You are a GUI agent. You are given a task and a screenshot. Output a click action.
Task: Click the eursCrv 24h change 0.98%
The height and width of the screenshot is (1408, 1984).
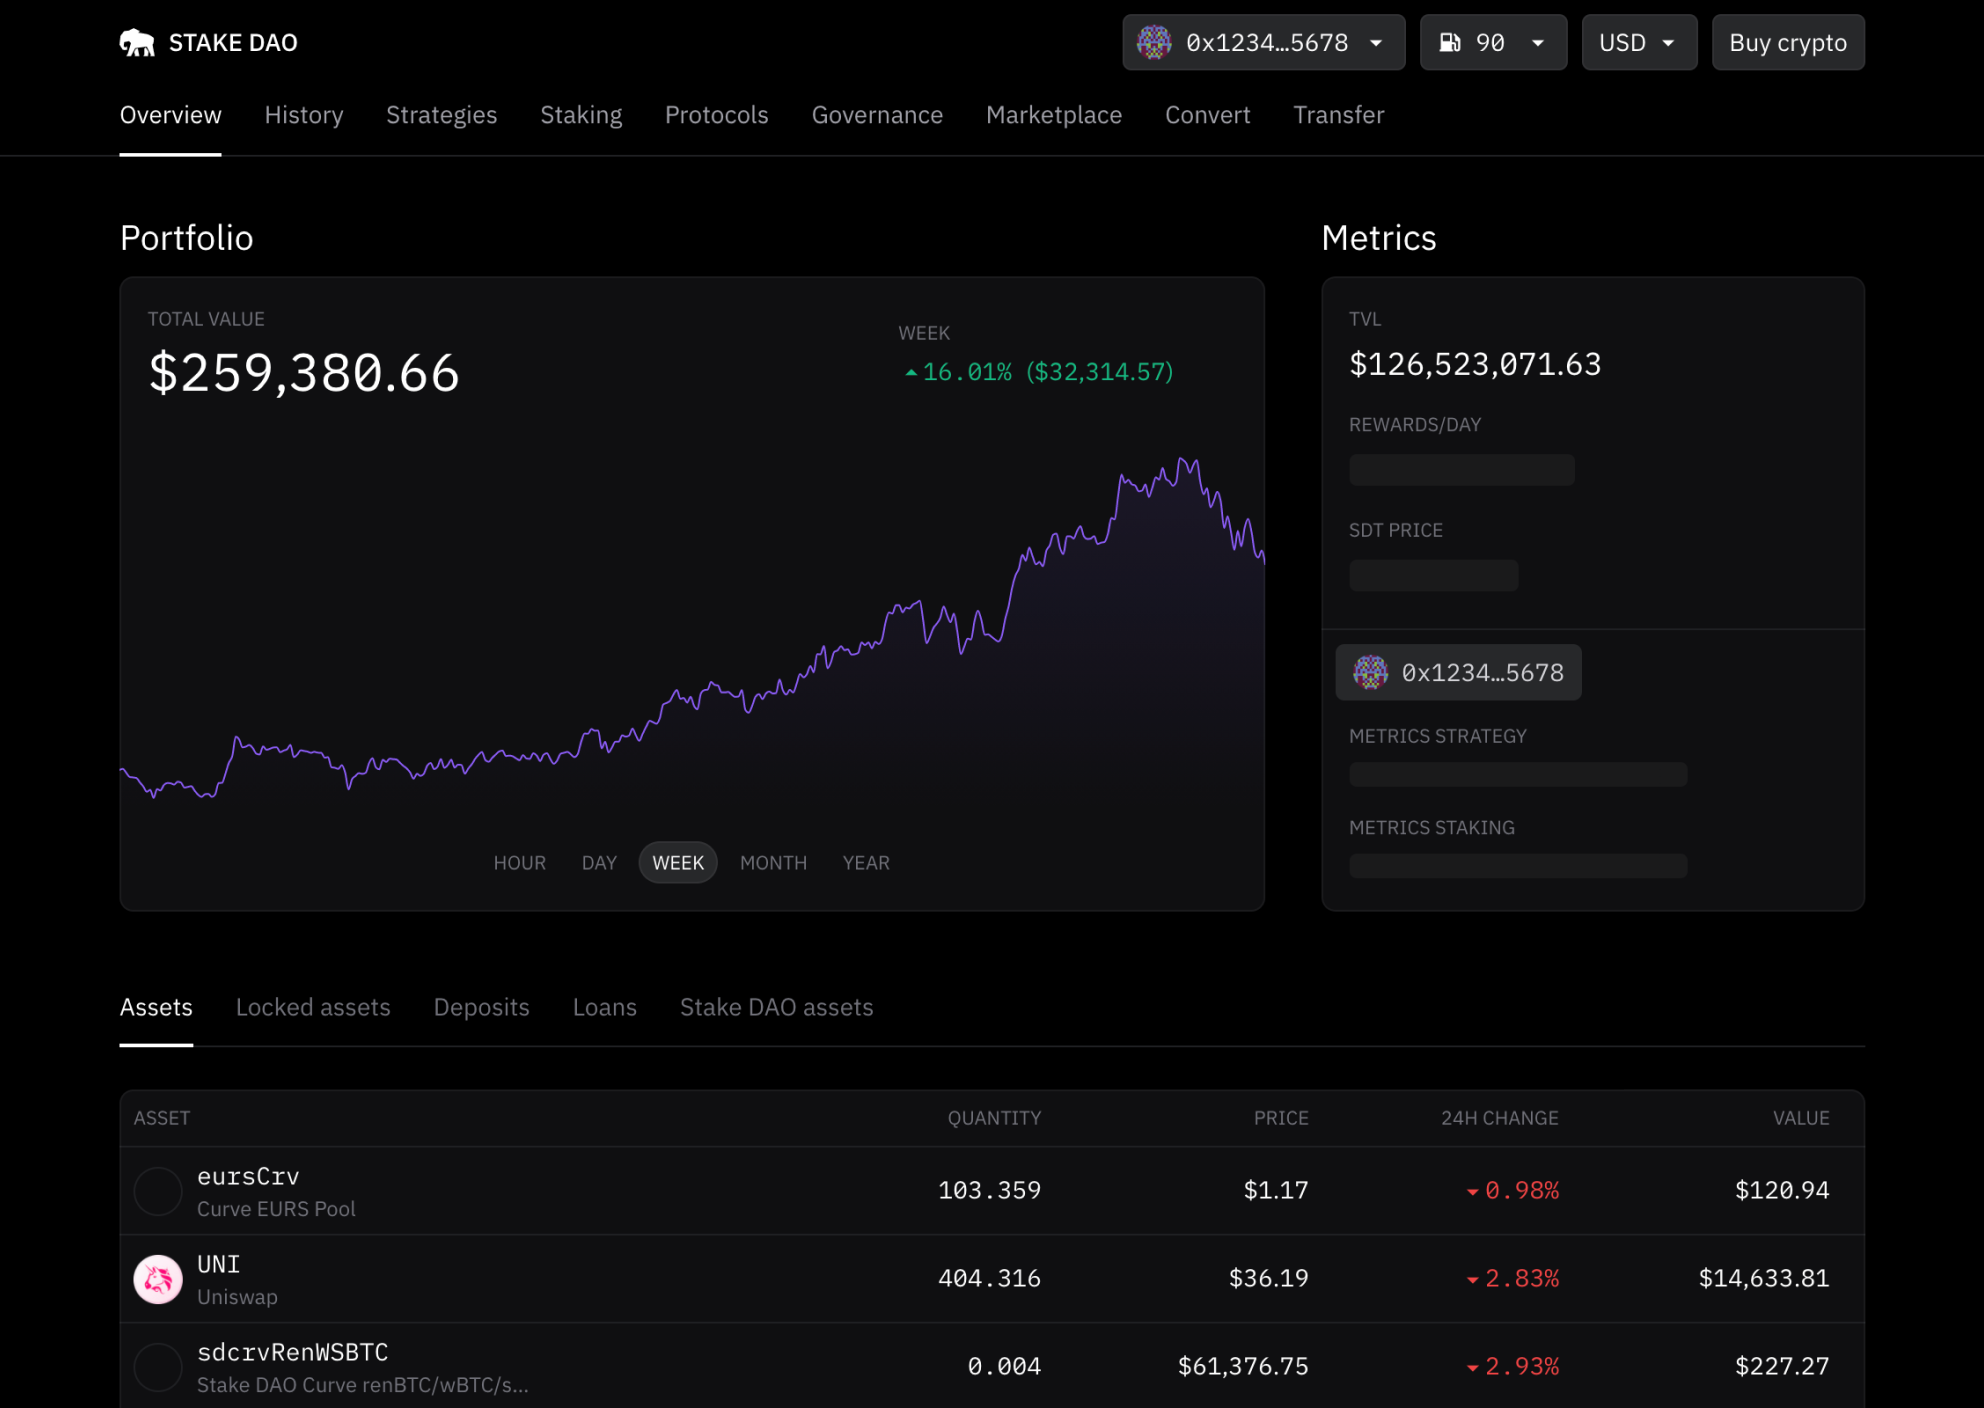pyautogui.click(x=1513, y=1190)
